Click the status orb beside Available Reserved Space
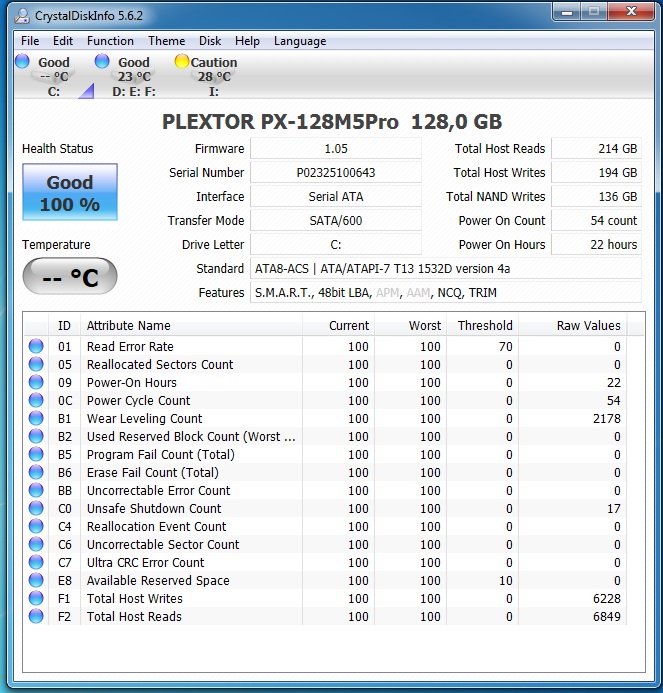This screenshot has height=693, width=663. point(36,581)
